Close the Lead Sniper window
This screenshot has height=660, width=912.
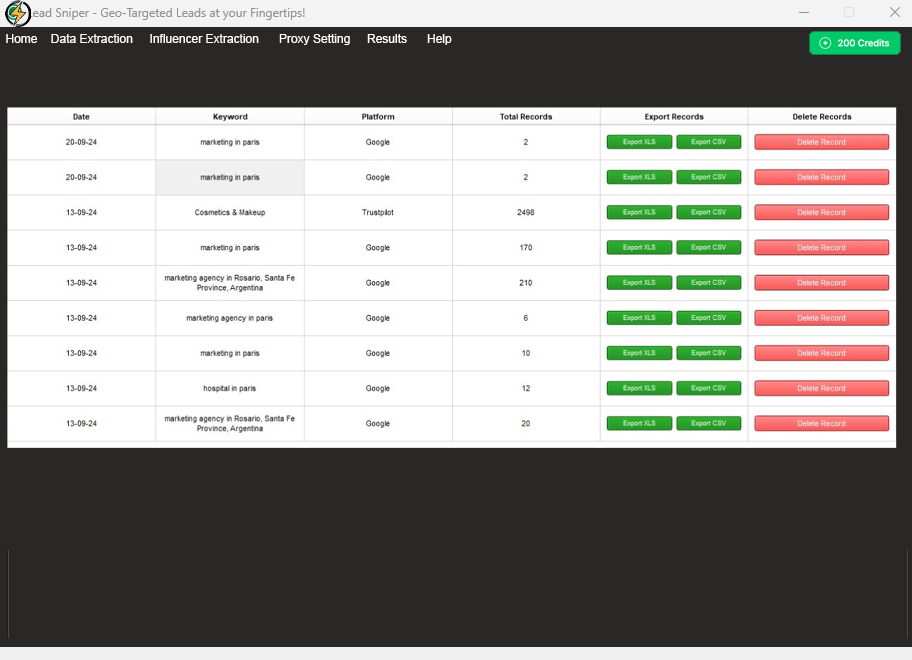click(895, 12)
